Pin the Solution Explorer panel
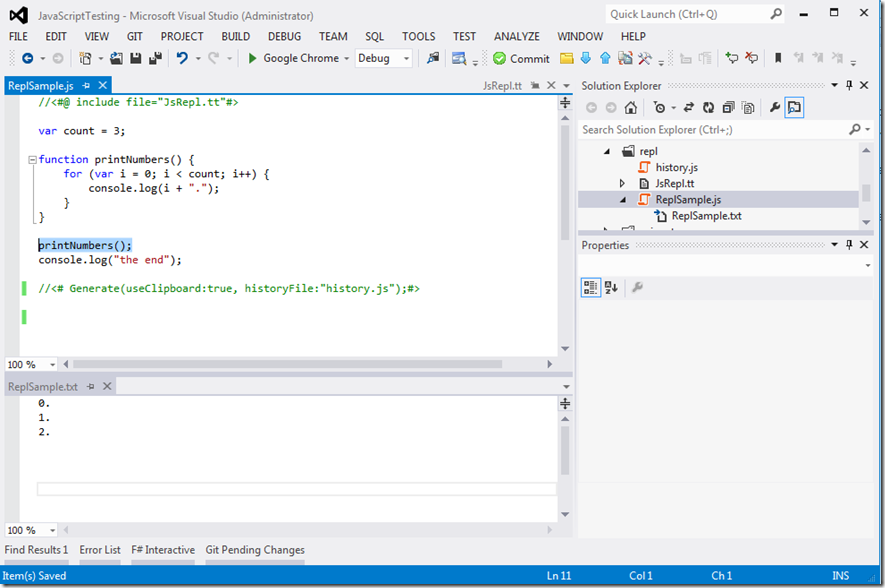Image resolution: width=885 pixels, height=588 pixels. coord(849,85)
